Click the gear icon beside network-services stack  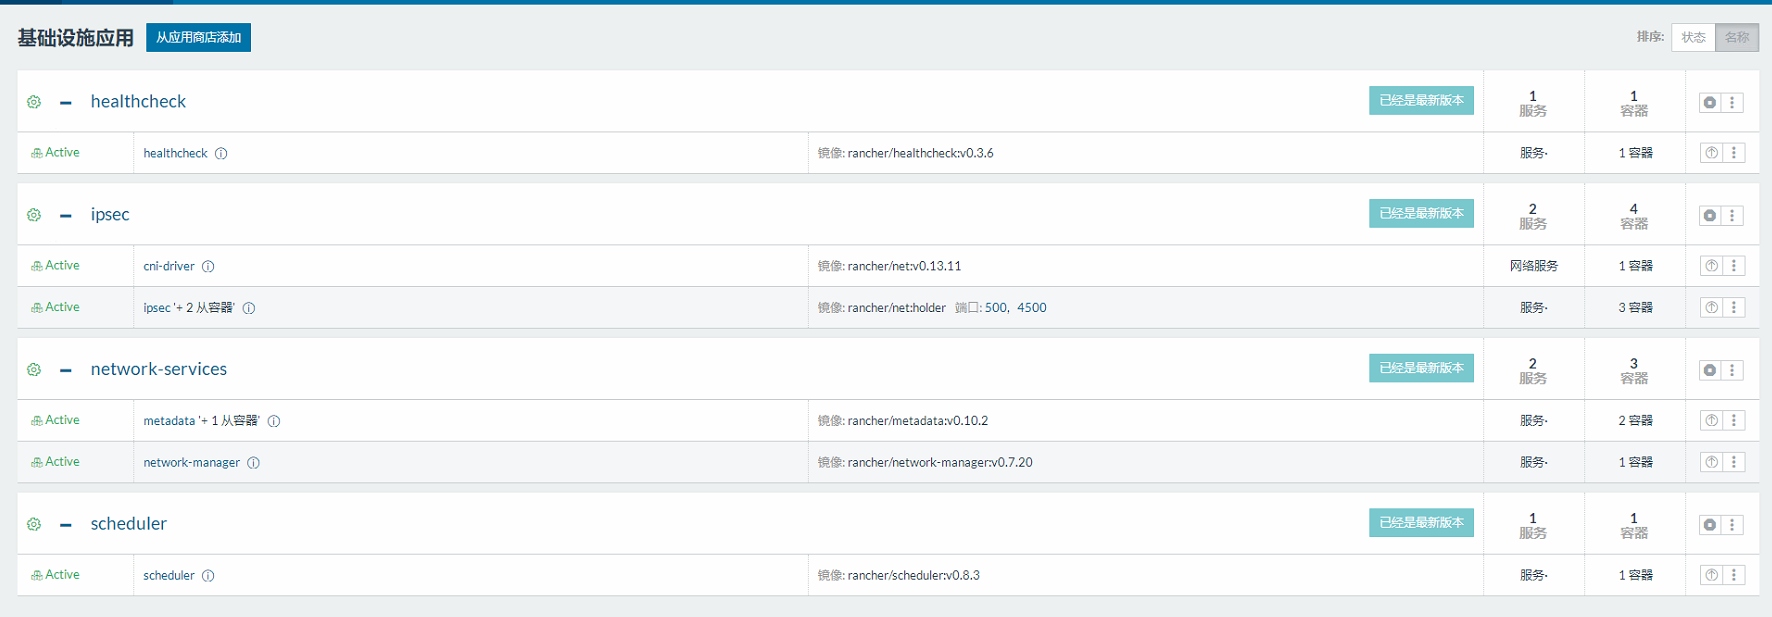(34, 370)
